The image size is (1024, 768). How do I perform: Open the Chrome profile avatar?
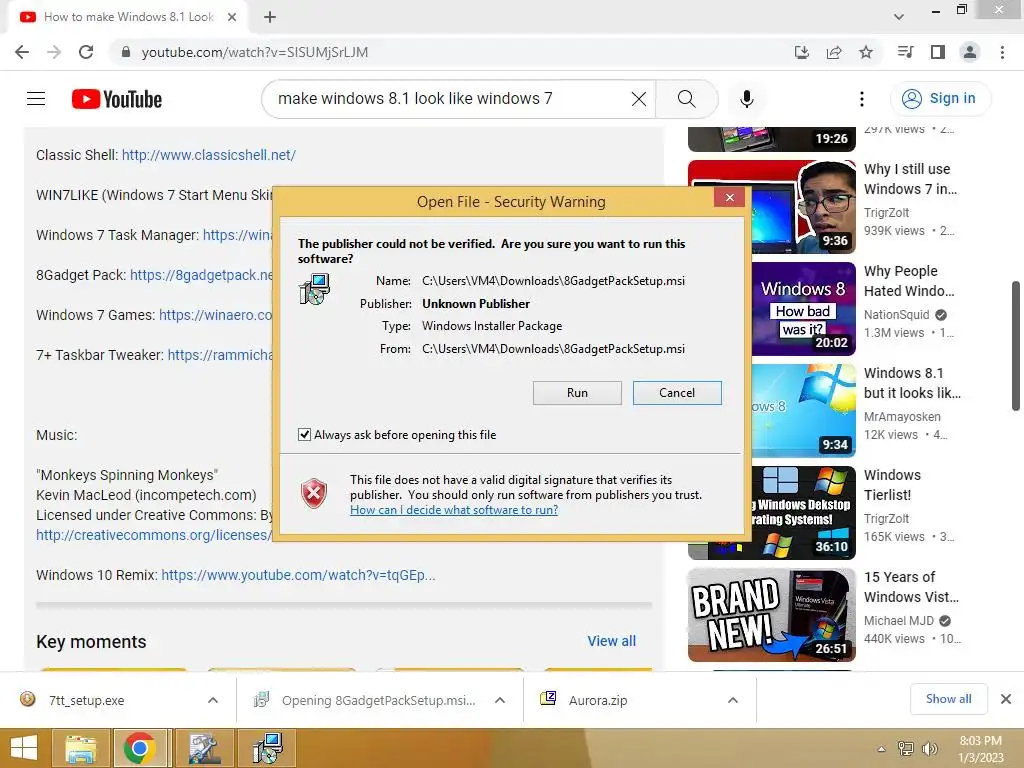[970, 52]
